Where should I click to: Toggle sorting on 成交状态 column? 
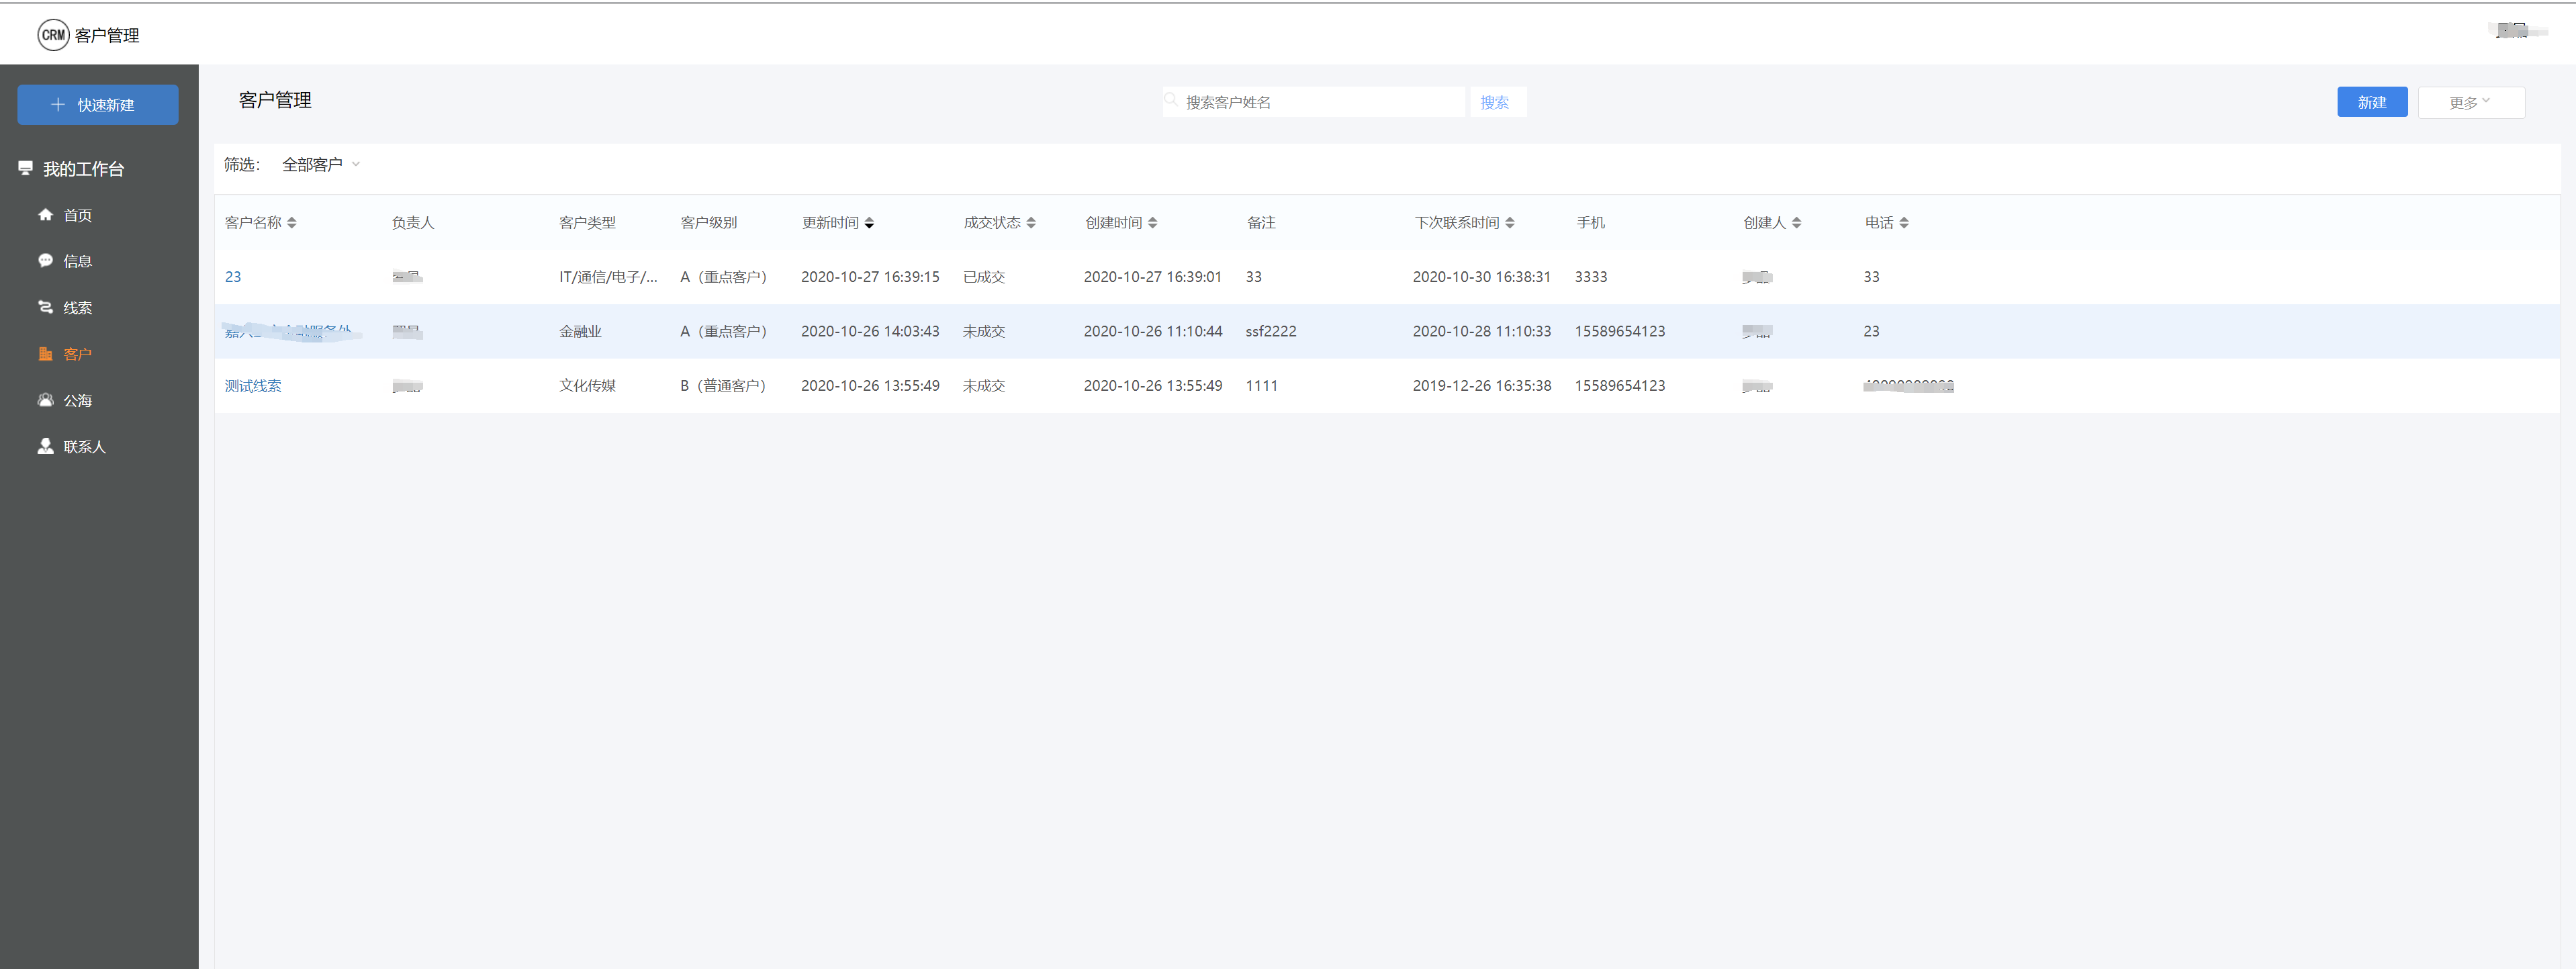pos(1031,223)
